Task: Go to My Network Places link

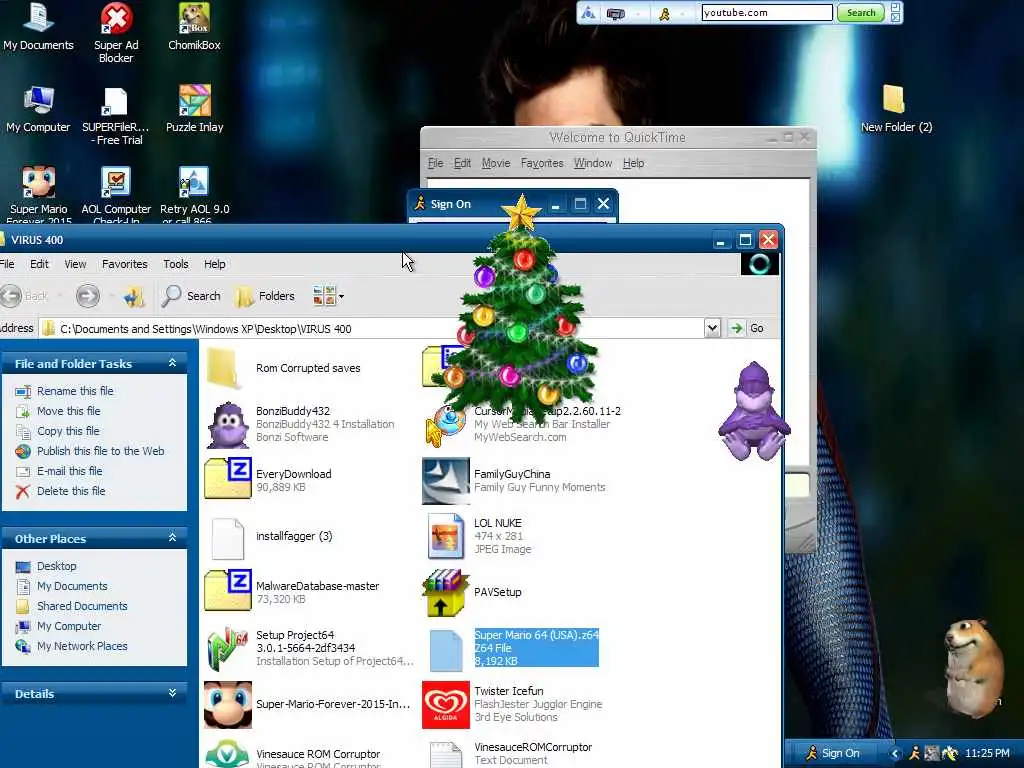Action: [x=82, y=646]
